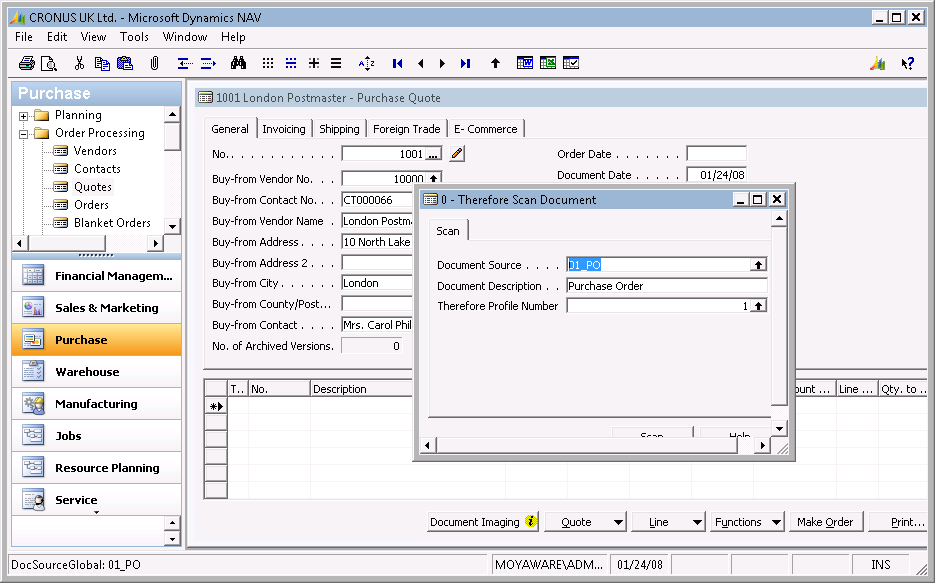Click the Make Order button
935x583 pixels.
[x=825, y=522]
